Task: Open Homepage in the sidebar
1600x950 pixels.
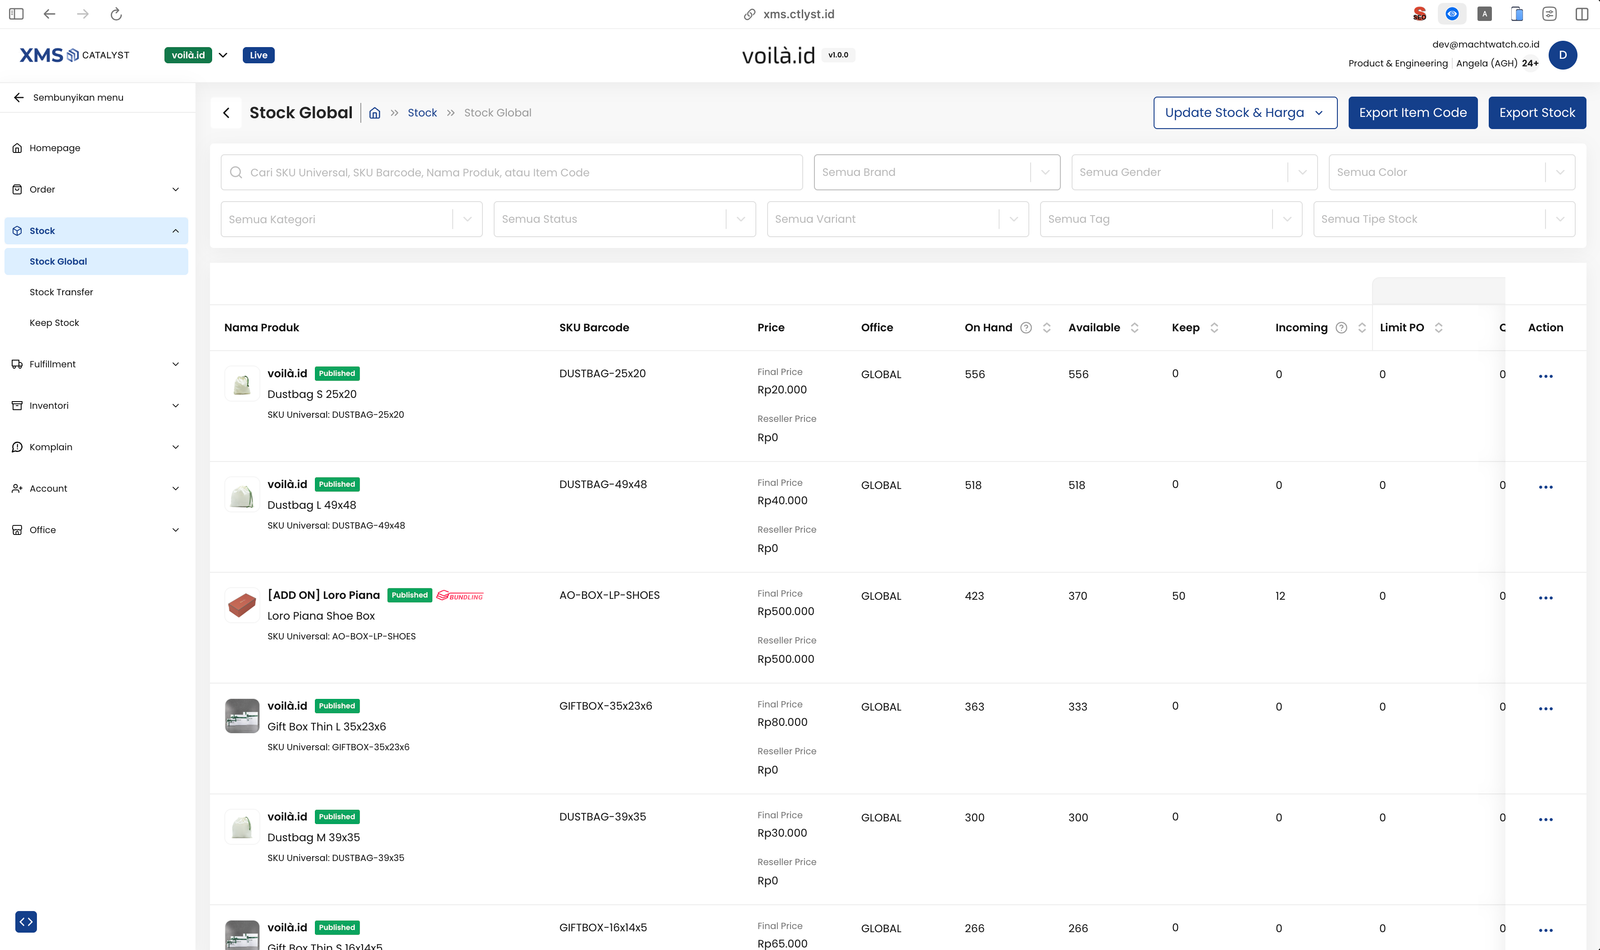Action: [x=96, y=148]
